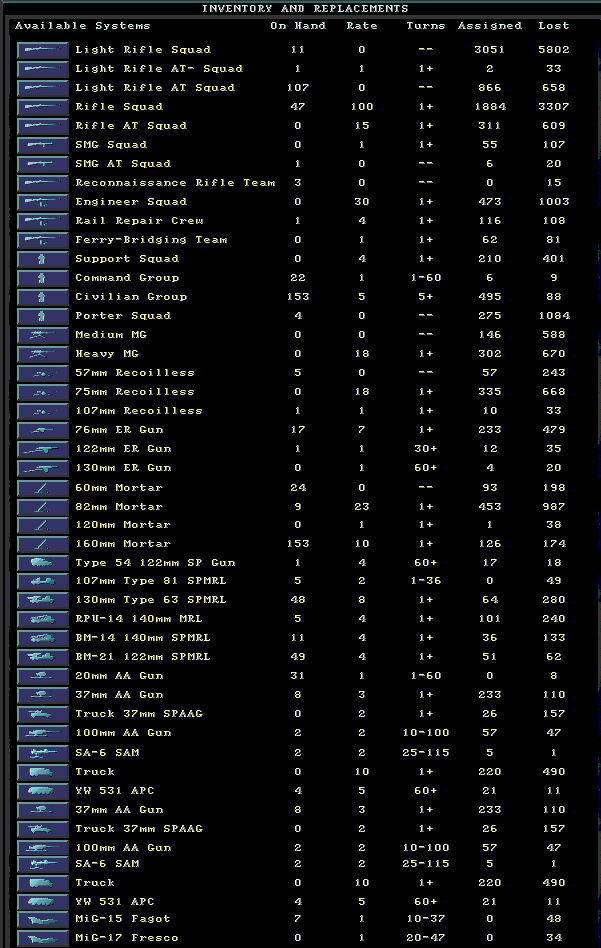This screenshot has width=601, height=948.
Task: Select the Ferry-Bridging Team icon
Action: (42, 240)
